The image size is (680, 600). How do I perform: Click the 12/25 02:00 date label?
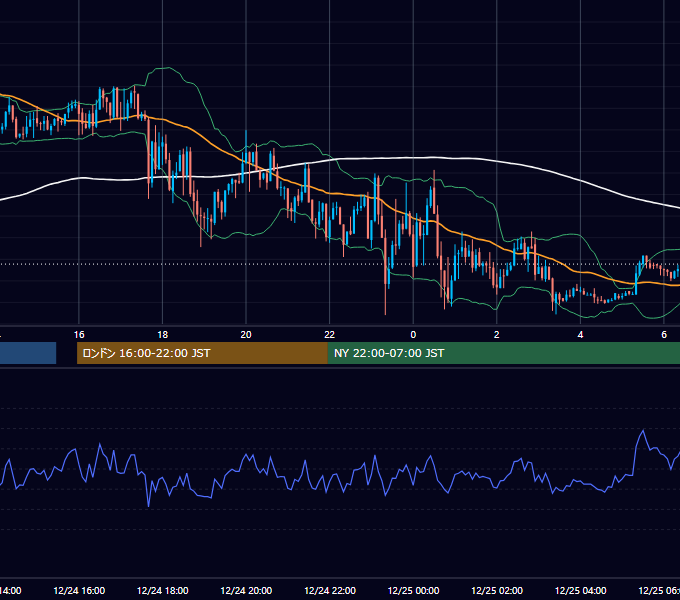click(497, 590)
